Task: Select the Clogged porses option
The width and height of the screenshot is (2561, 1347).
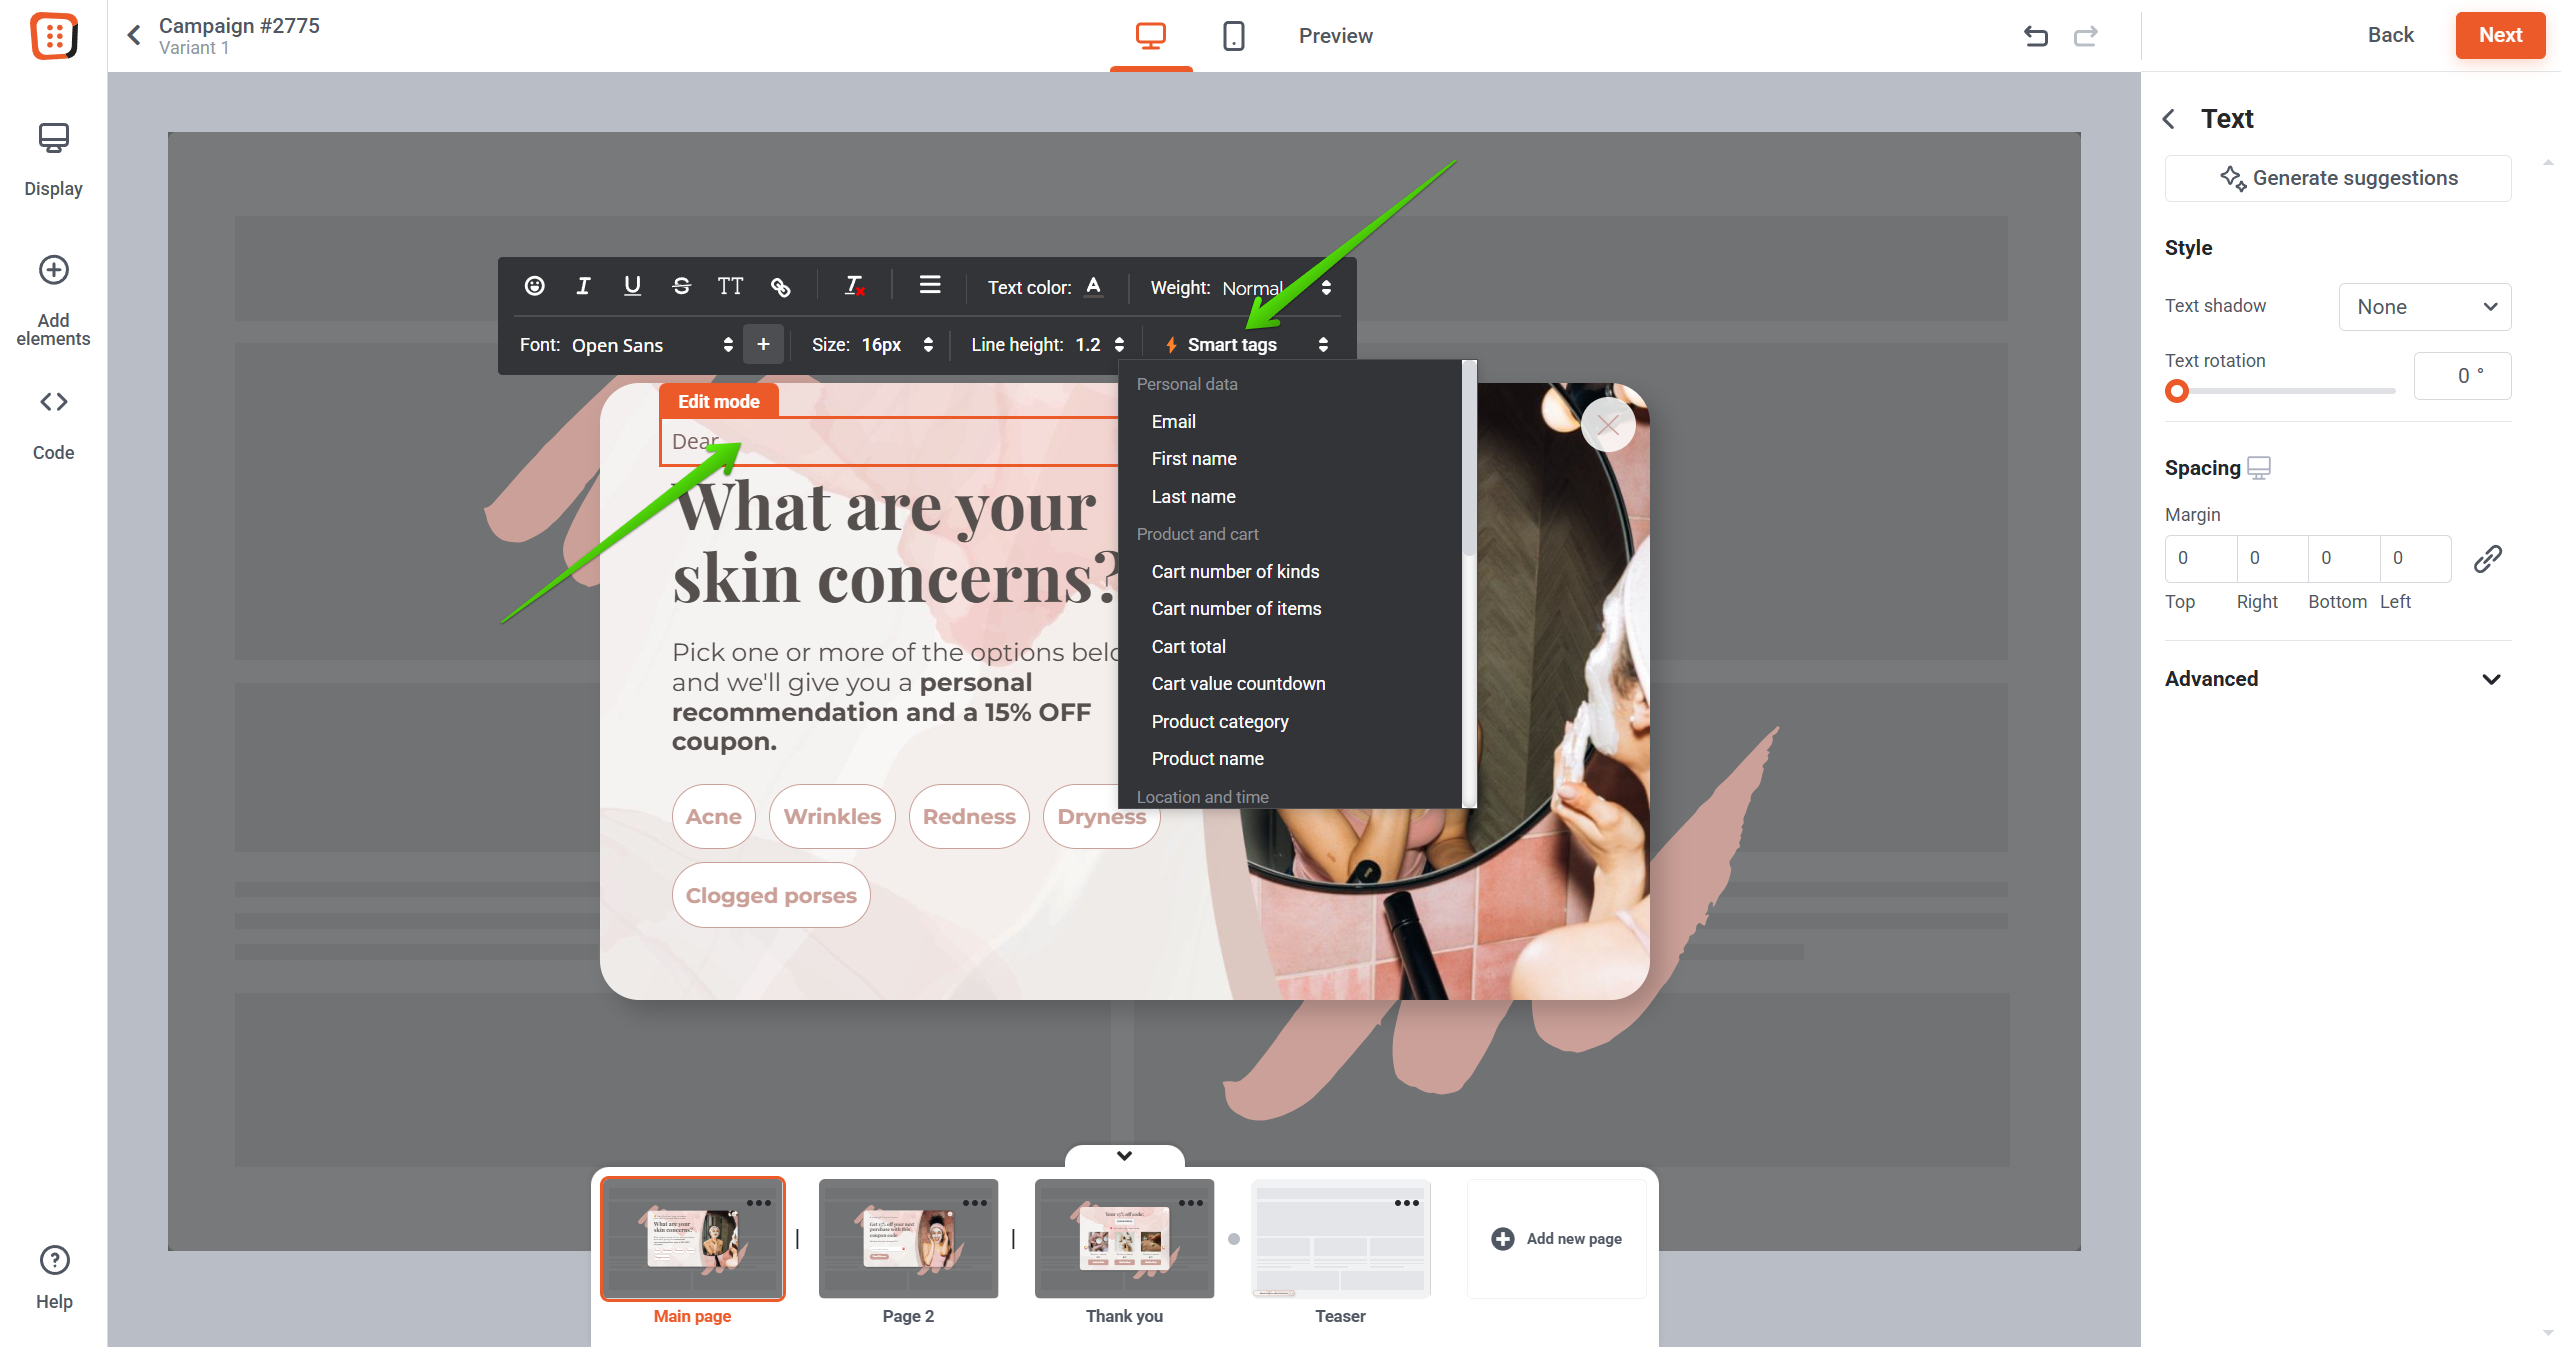Action: (x=771, y=896)
